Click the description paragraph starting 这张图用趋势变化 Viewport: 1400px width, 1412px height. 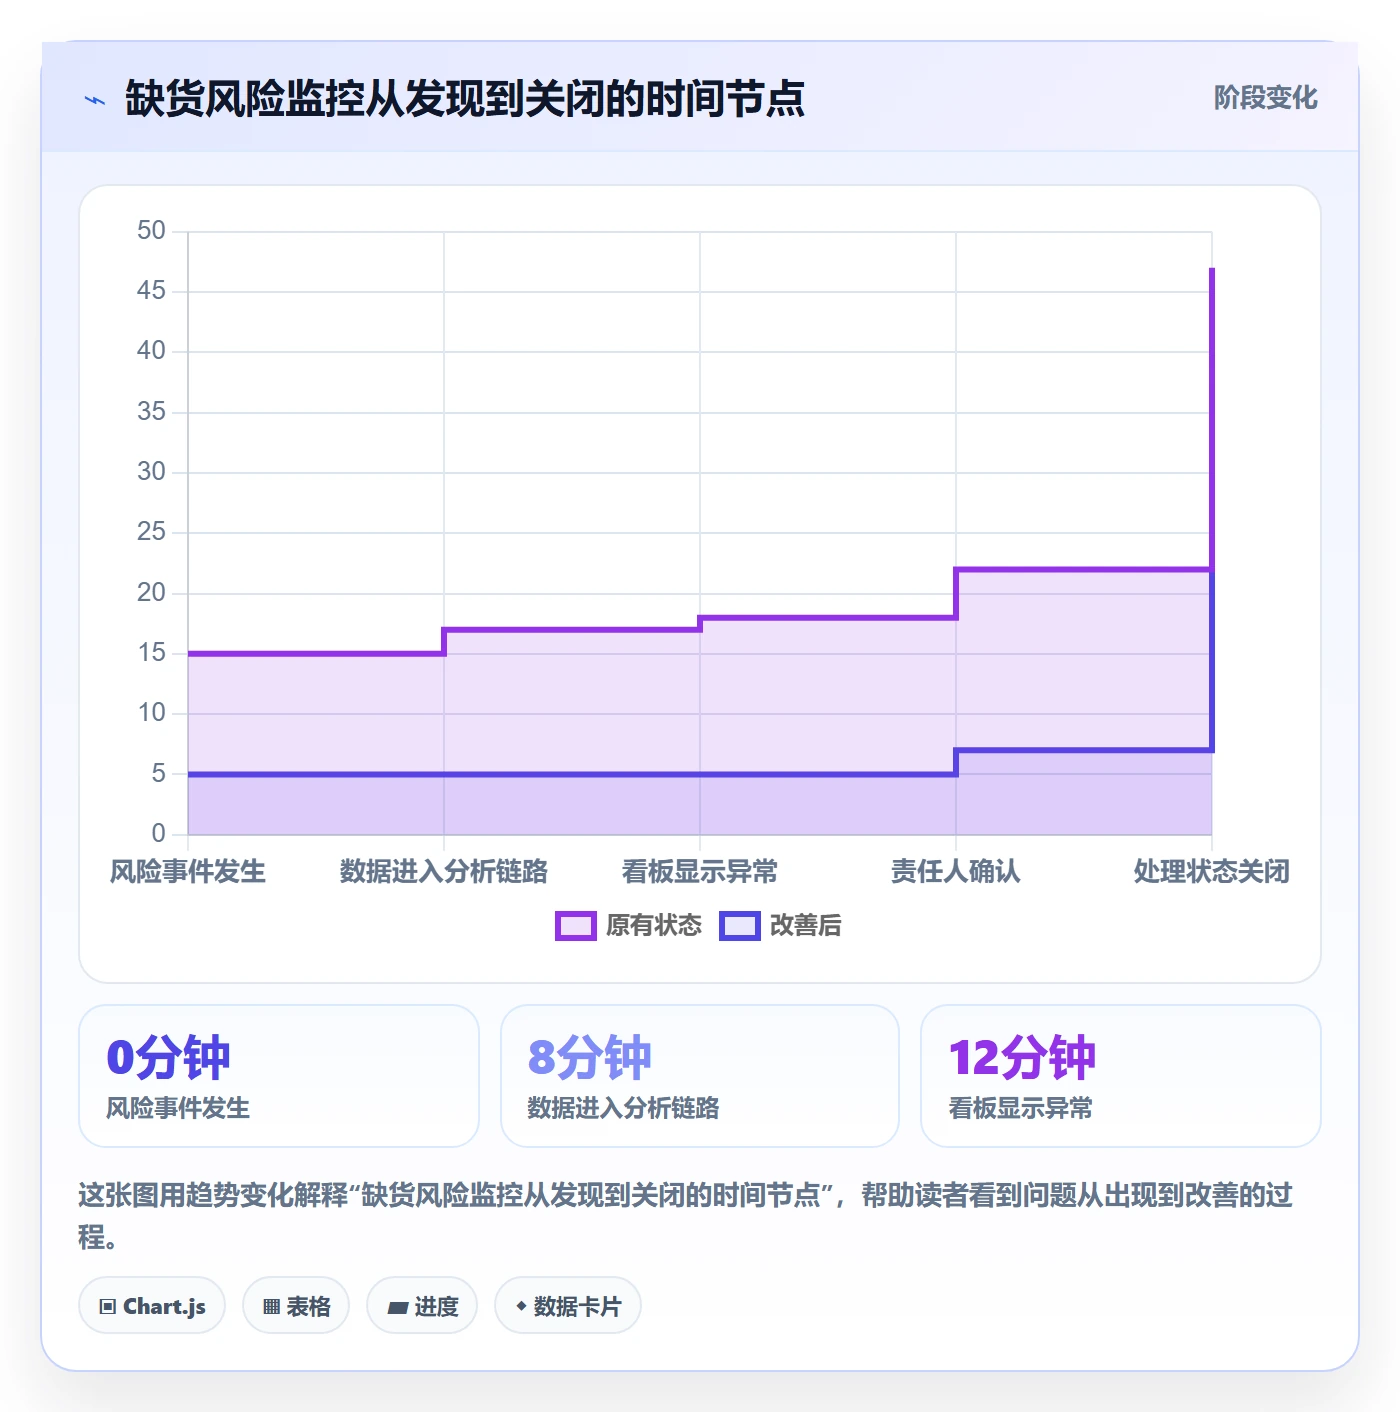point(686,1216)
